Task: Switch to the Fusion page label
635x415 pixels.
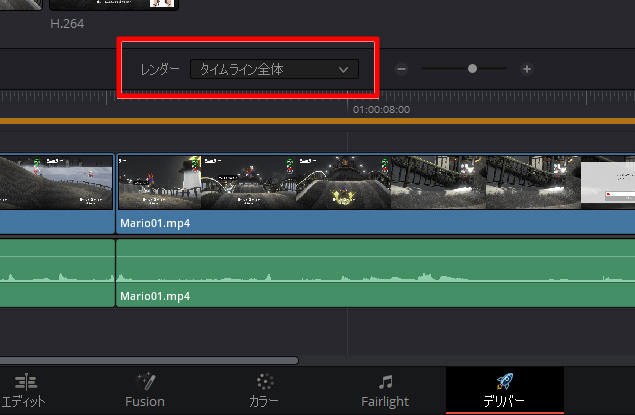Action: click(x=145, y=402)
